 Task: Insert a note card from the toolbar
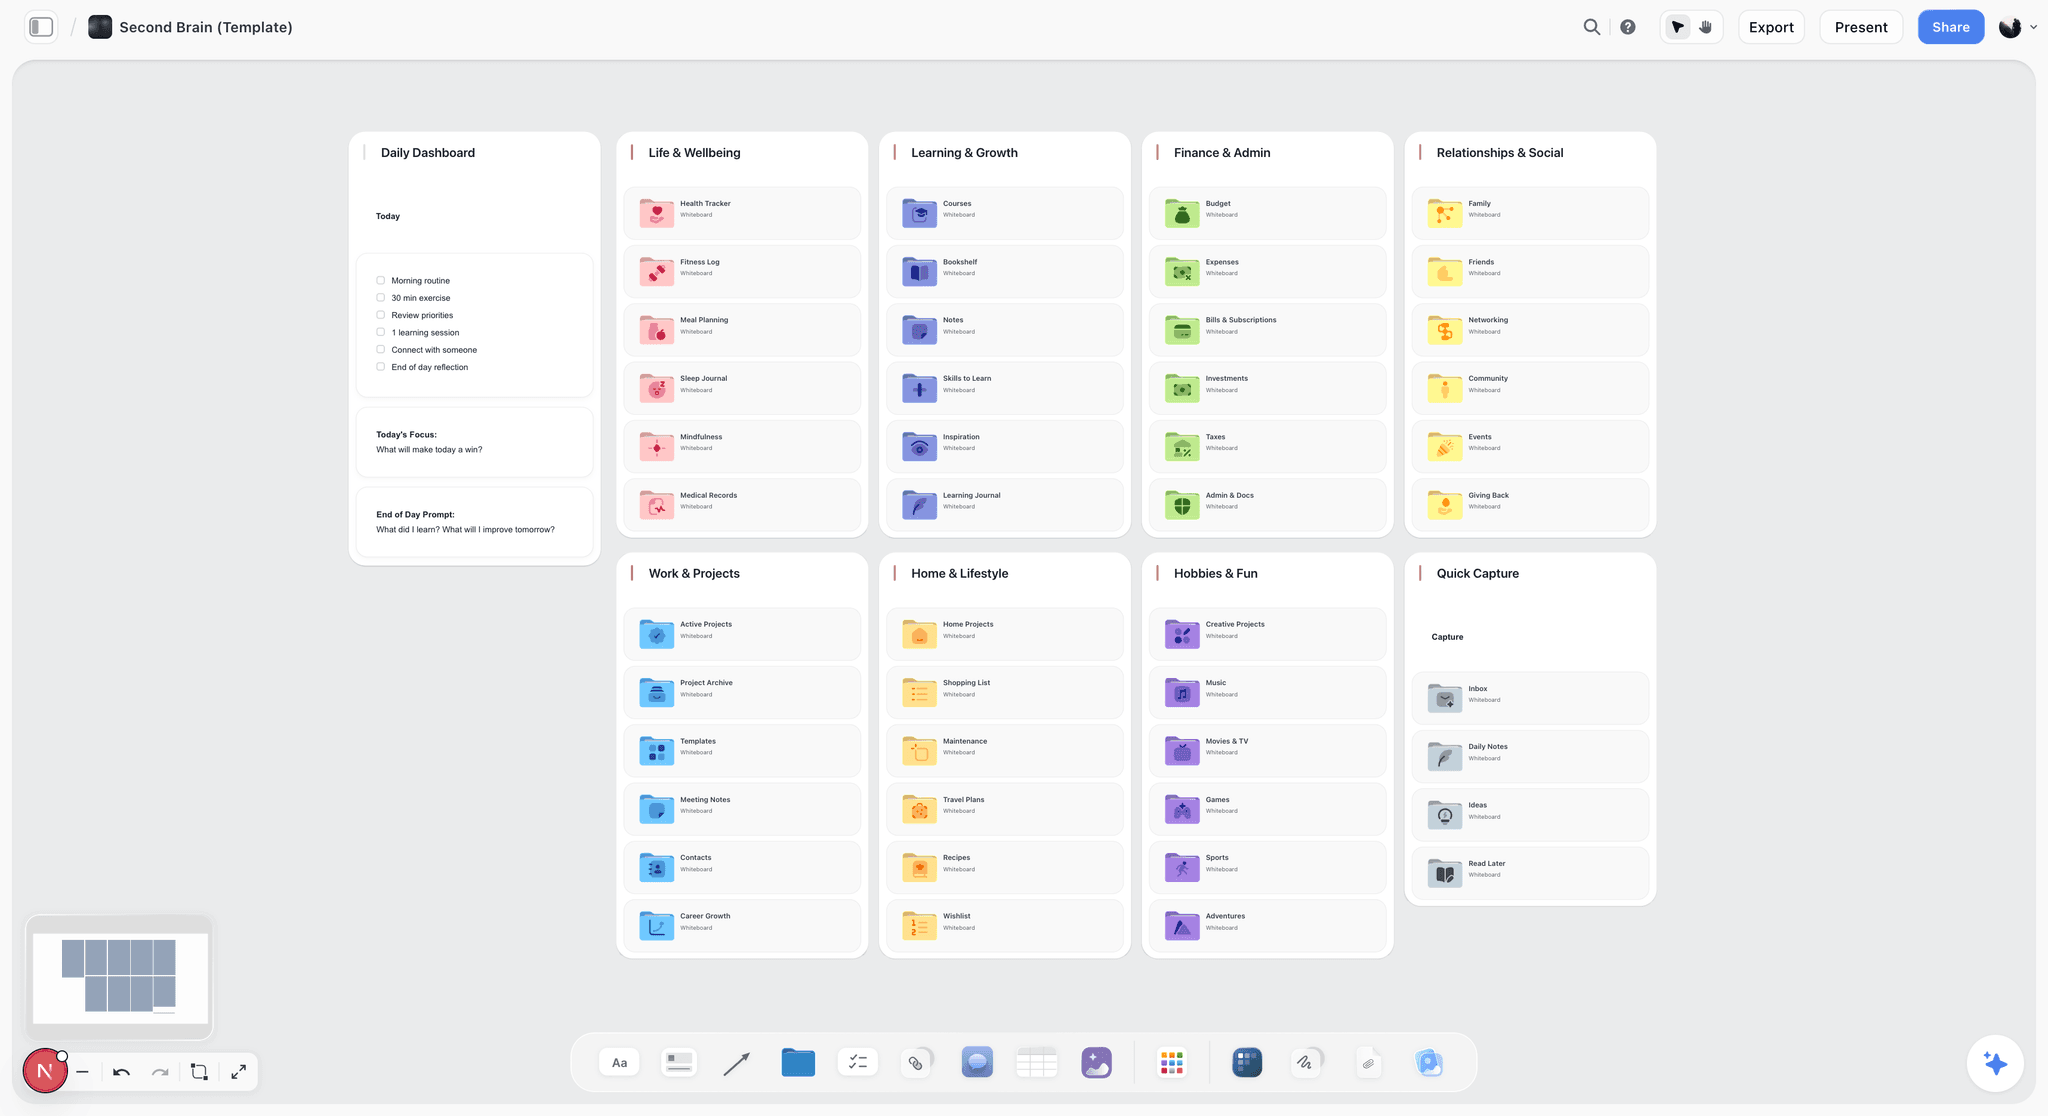[679, 1062]
